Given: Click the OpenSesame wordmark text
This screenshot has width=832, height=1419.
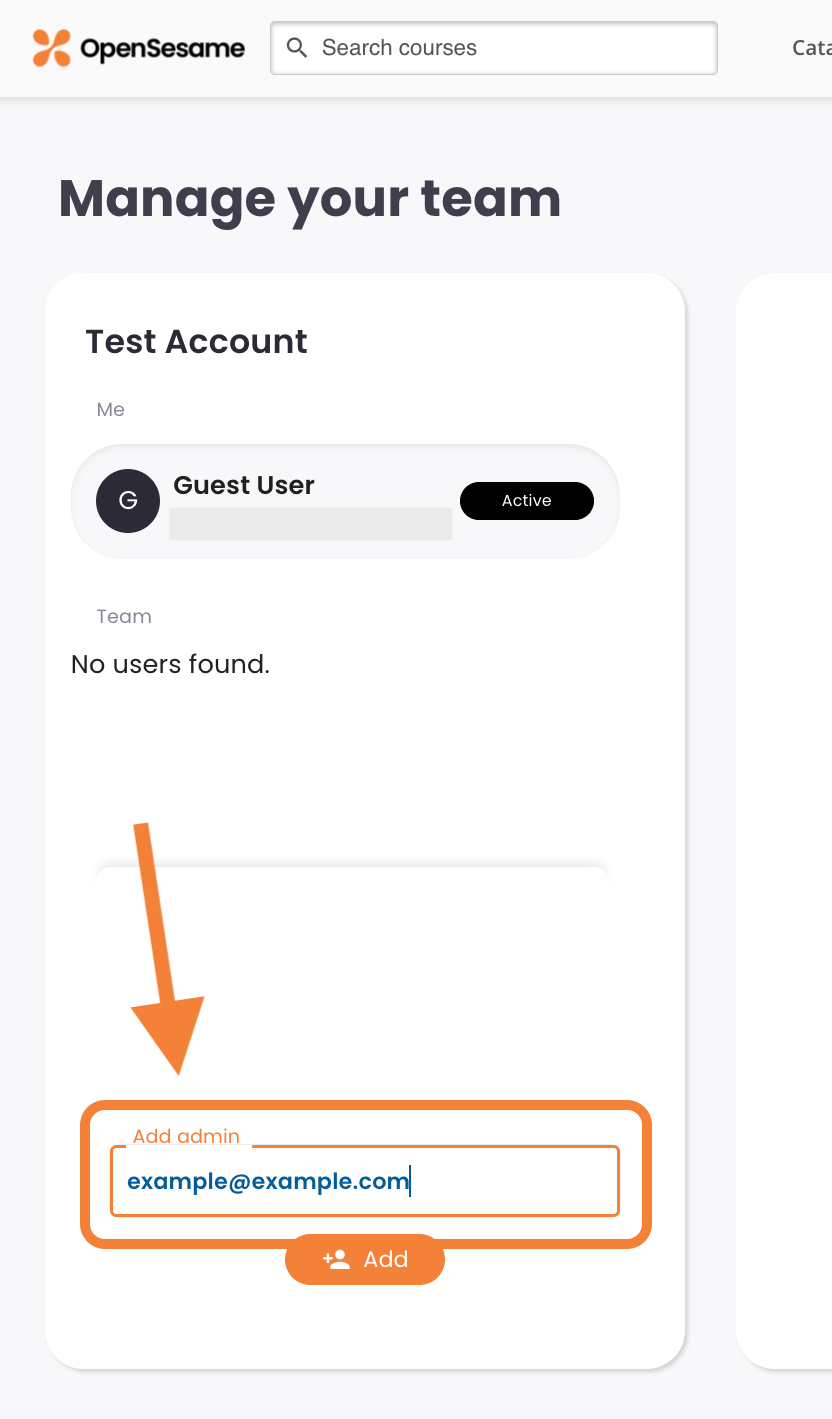Looking at the screenshot, I should [162, 48].
